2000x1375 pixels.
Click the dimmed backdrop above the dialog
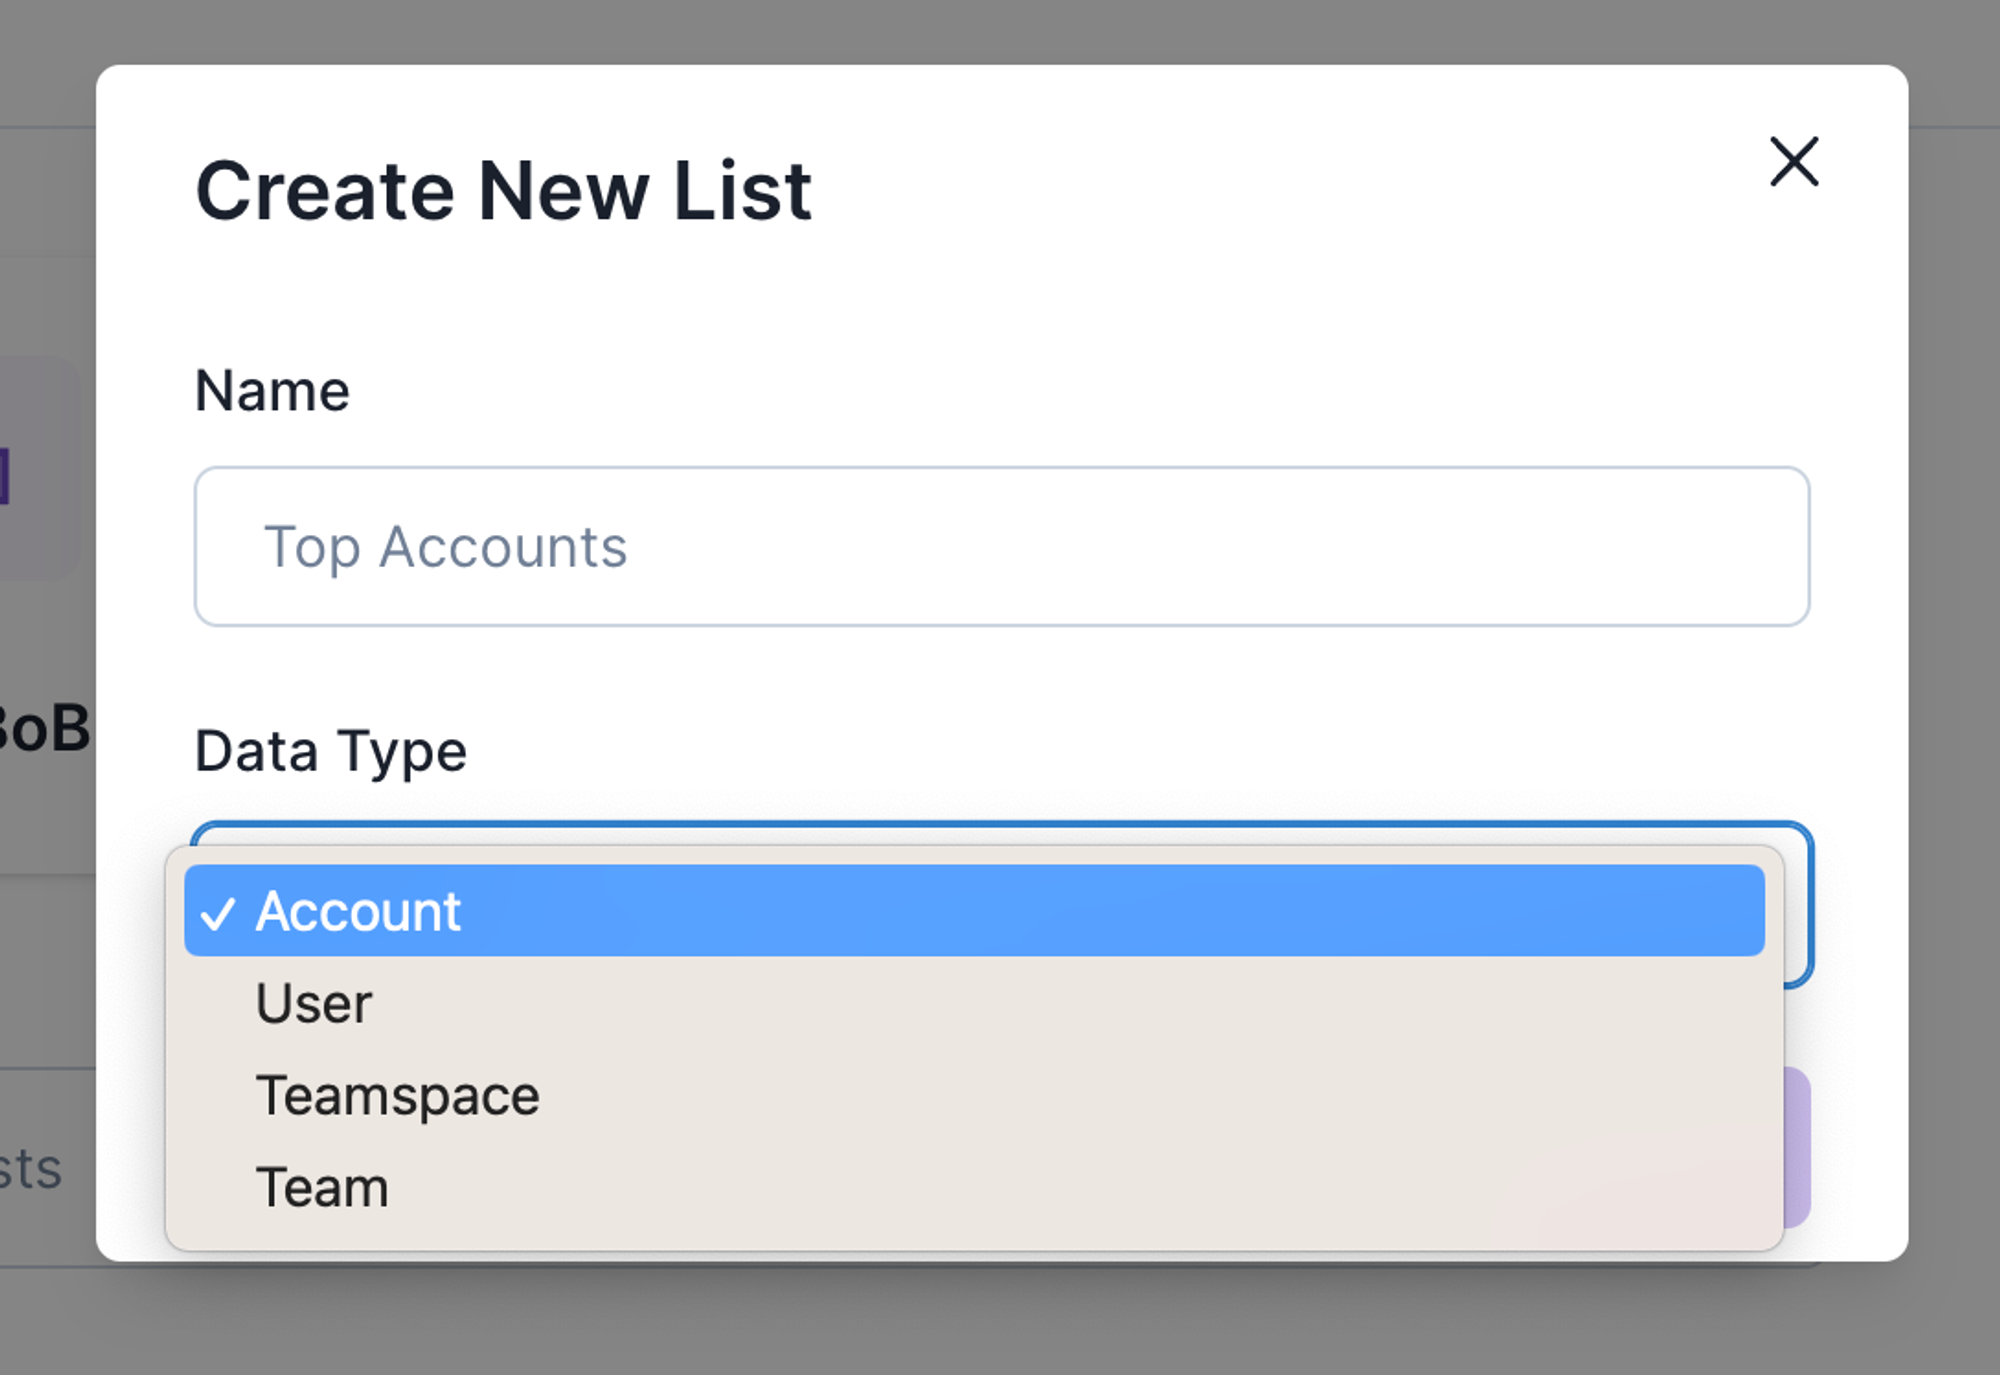coord(1000,30)
